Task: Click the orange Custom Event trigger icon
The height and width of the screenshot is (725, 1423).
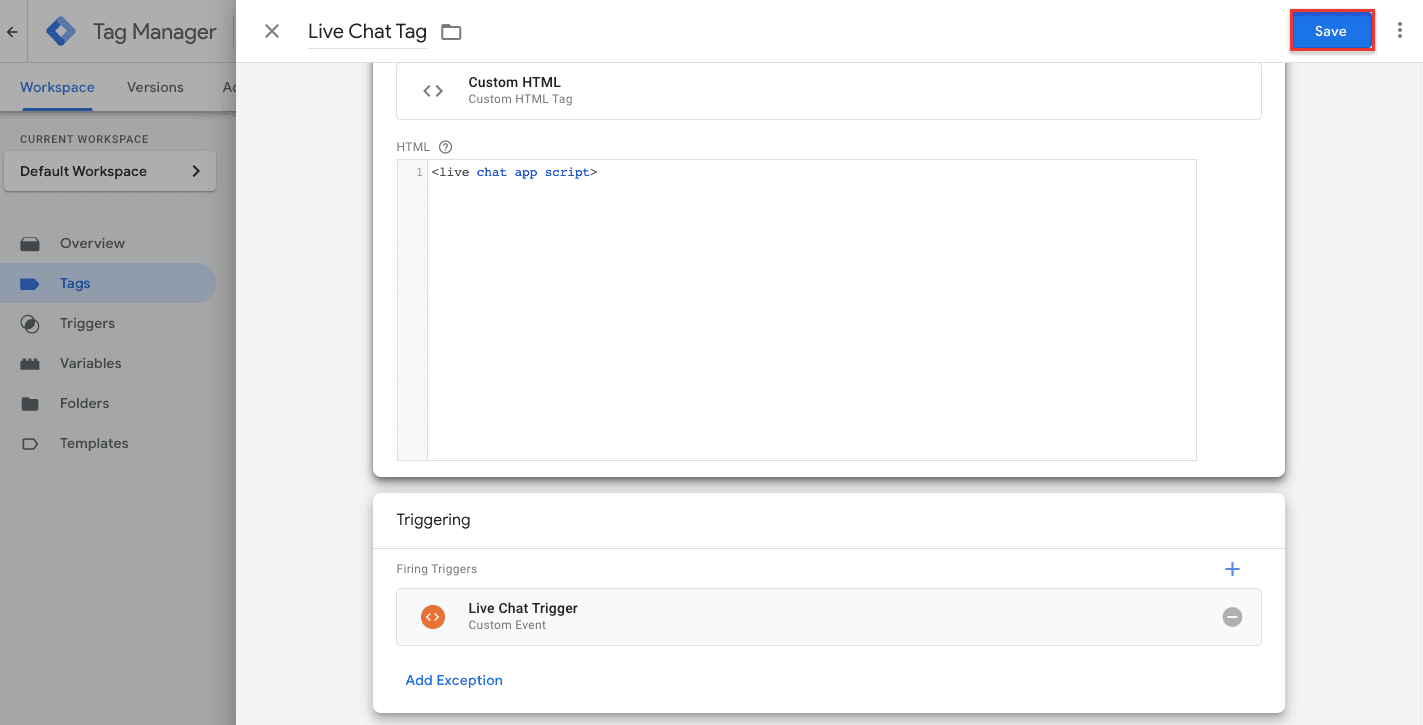Action: point(433,617)
